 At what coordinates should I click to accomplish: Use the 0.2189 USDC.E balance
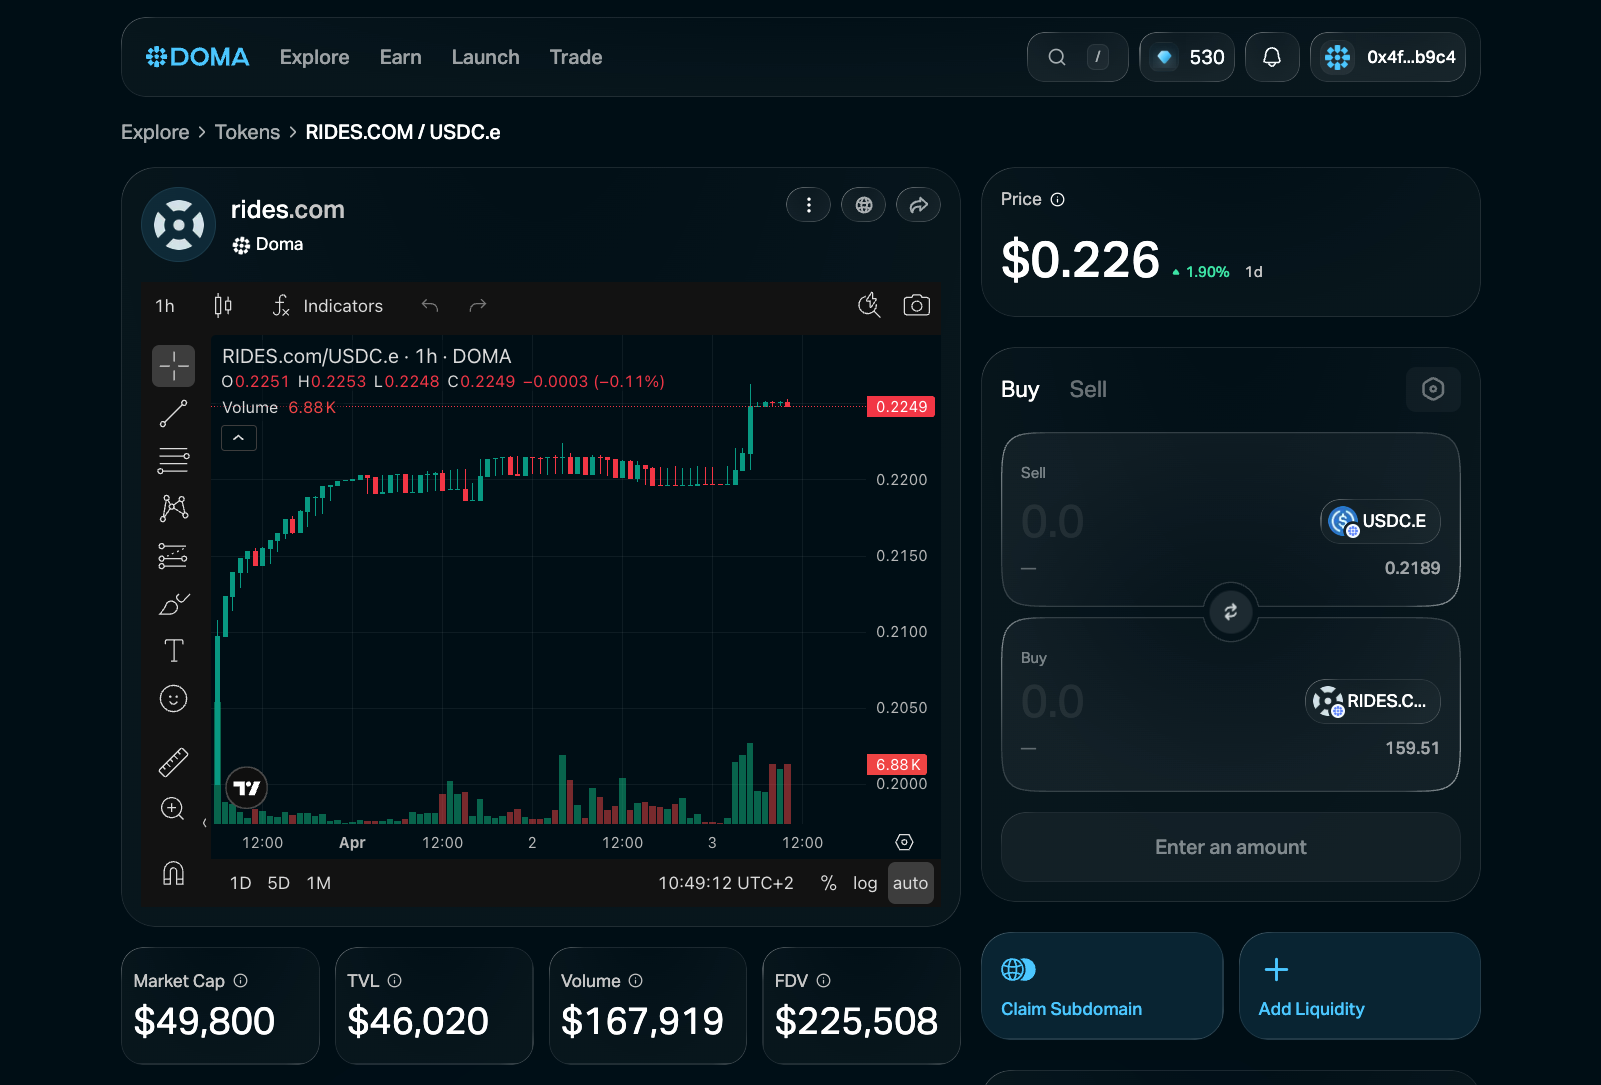click(x=1412, y=568)
